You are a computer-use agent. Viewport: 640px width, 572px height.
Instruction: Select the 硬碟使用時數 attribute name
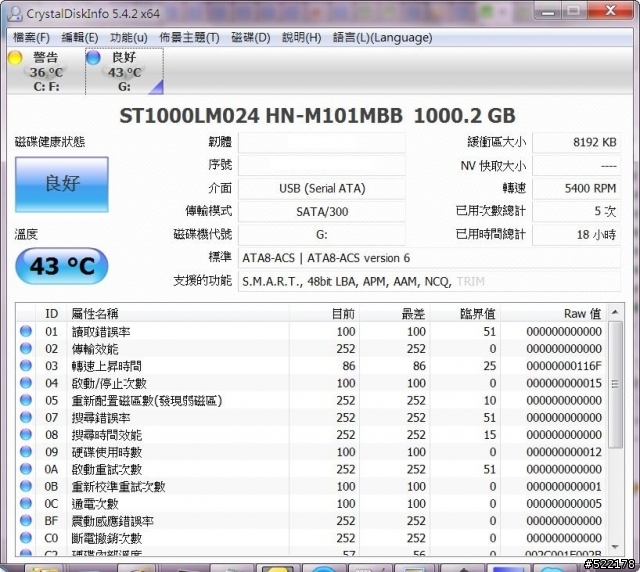[x=107, y=452]
